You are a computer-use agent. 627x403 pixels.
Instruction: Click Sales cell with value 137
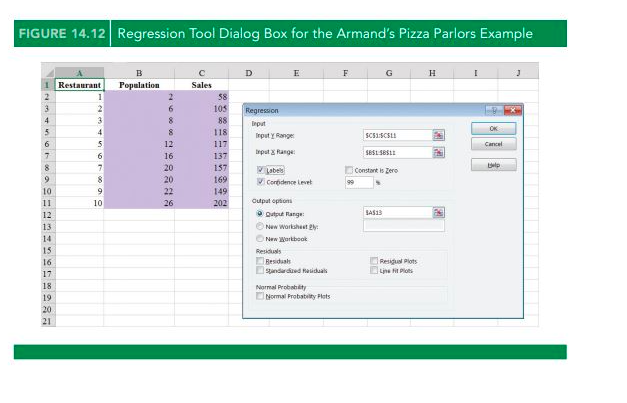click(202, 156)
